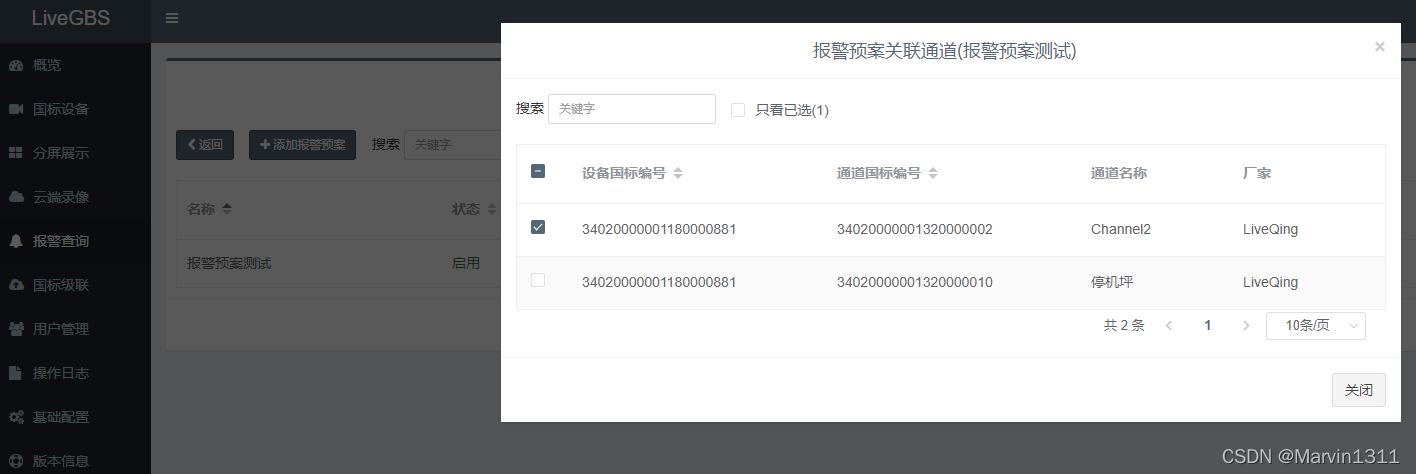Click the Channel2 name cell
The height and width of the screenshot is (474, 1416).
pos(1121,229)
